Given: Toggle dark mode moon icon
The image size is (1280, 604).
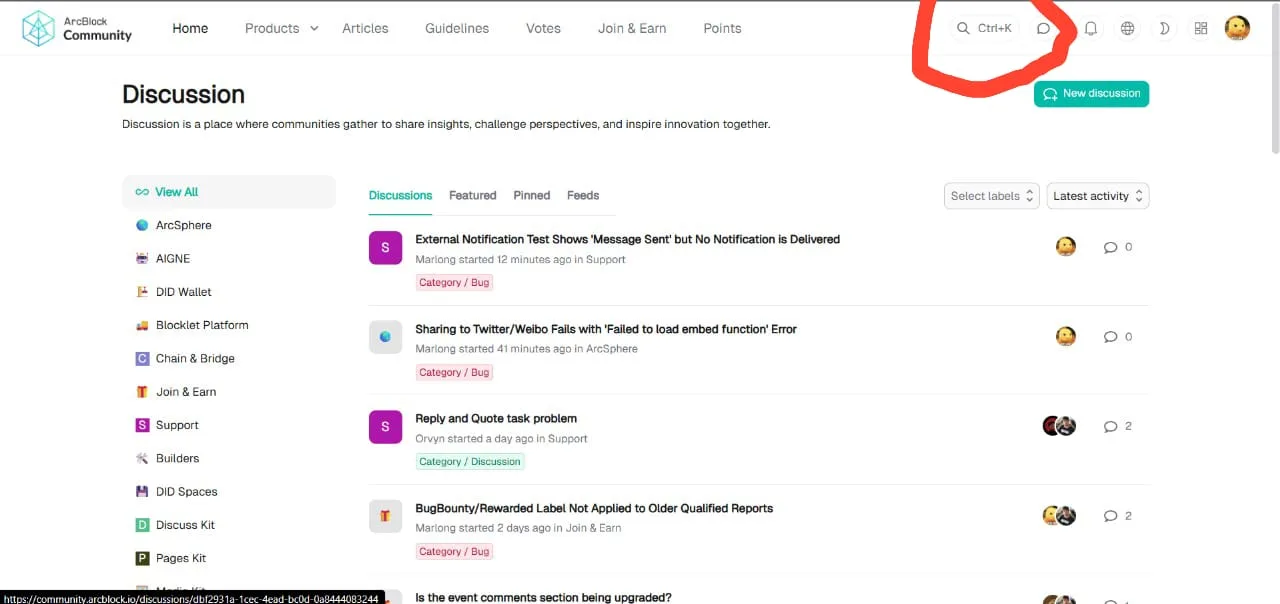Looking at the screenshot, I should (x=1164, y=28).
